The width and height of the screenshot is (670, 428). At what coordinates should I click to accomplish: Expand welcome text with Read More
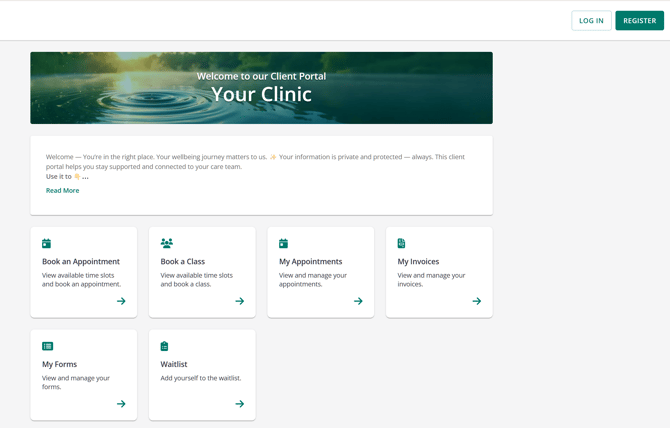[62, 190]
